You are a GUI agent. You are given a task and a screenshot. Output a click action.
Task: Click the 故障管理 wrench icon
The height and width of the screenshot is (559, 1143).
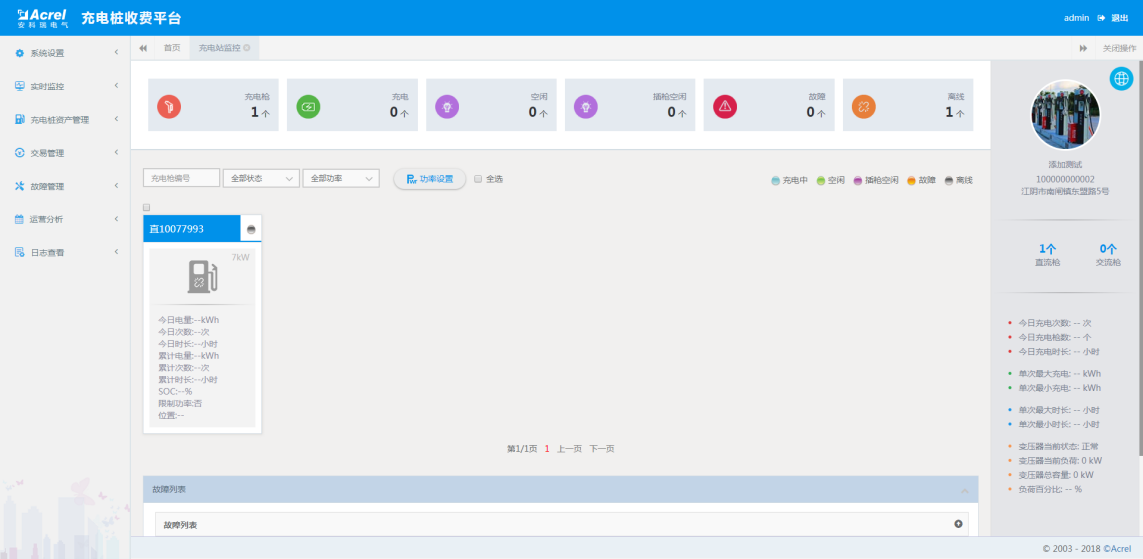coord(20,186)
